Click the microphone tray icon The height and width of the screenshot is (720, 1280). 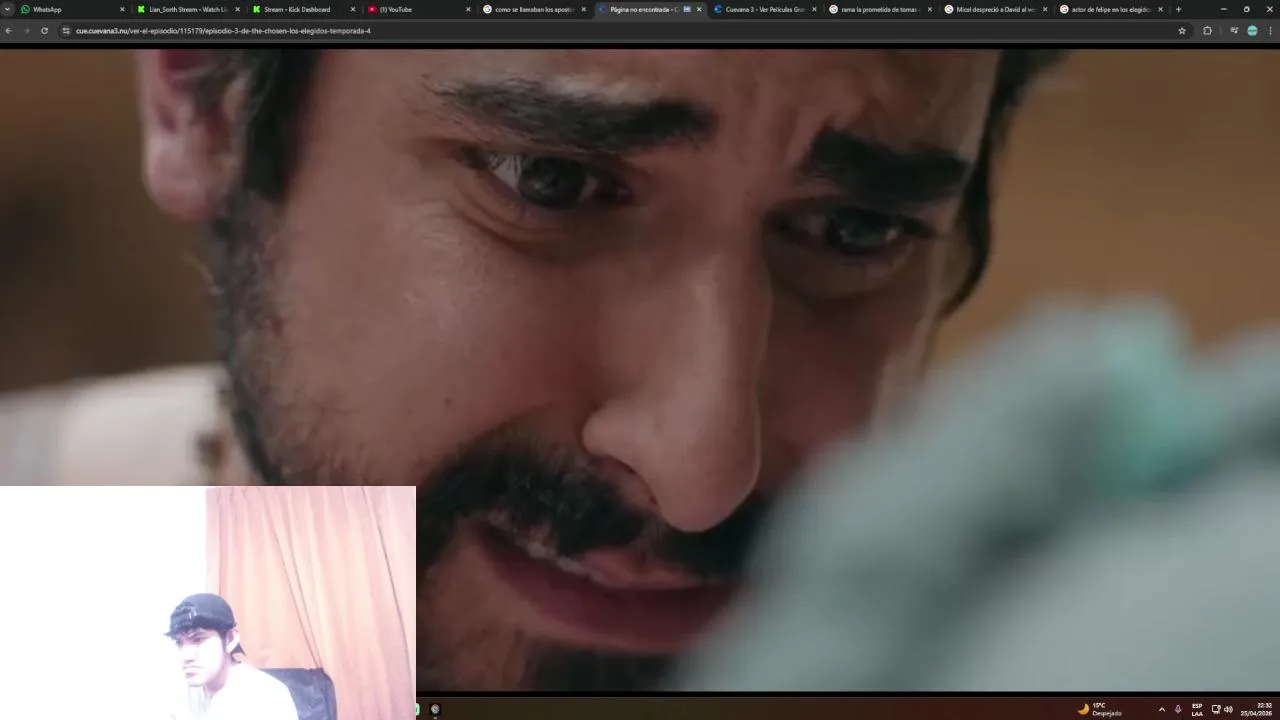click(x=1178, y=709)
